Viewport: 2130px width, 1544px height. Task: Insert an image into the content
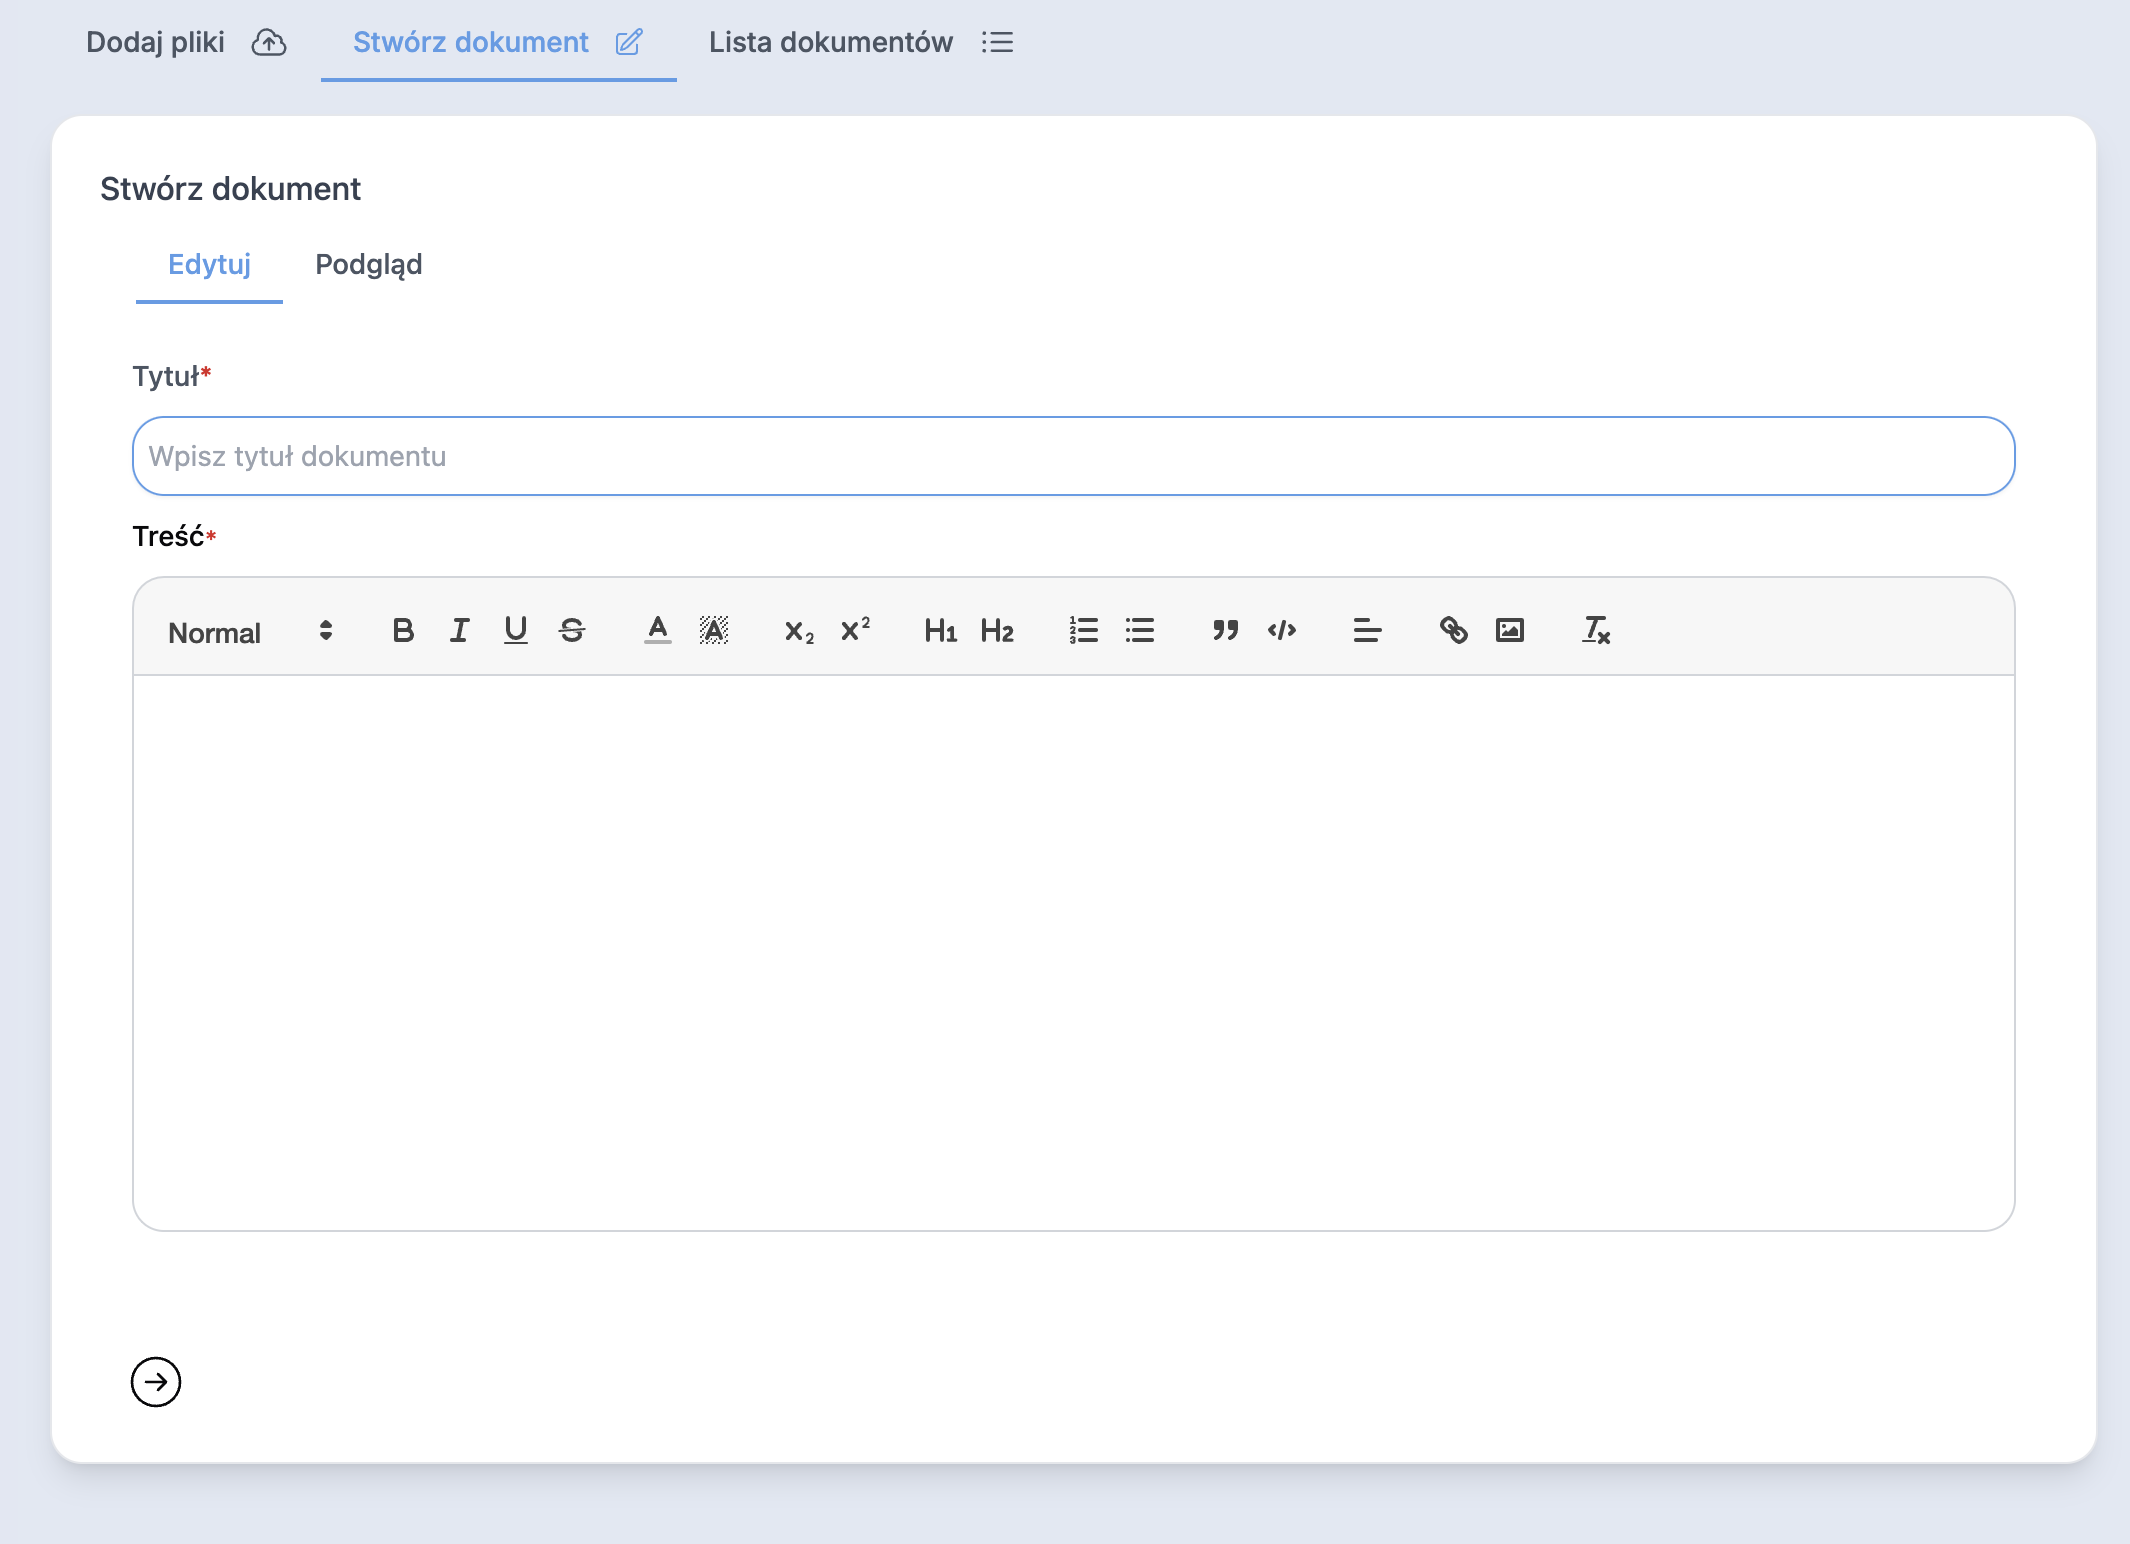click(1509, 630)
